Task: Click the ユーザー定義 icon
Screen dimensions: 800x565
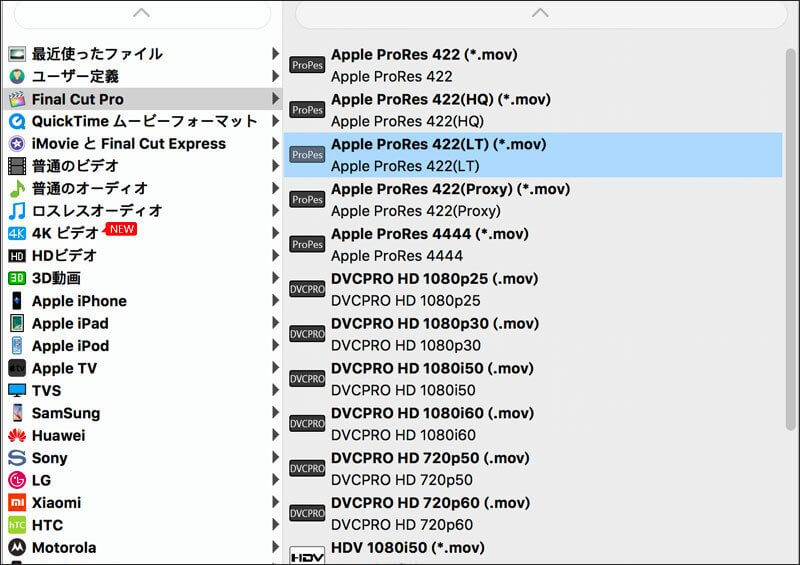Action: [17, 77]
